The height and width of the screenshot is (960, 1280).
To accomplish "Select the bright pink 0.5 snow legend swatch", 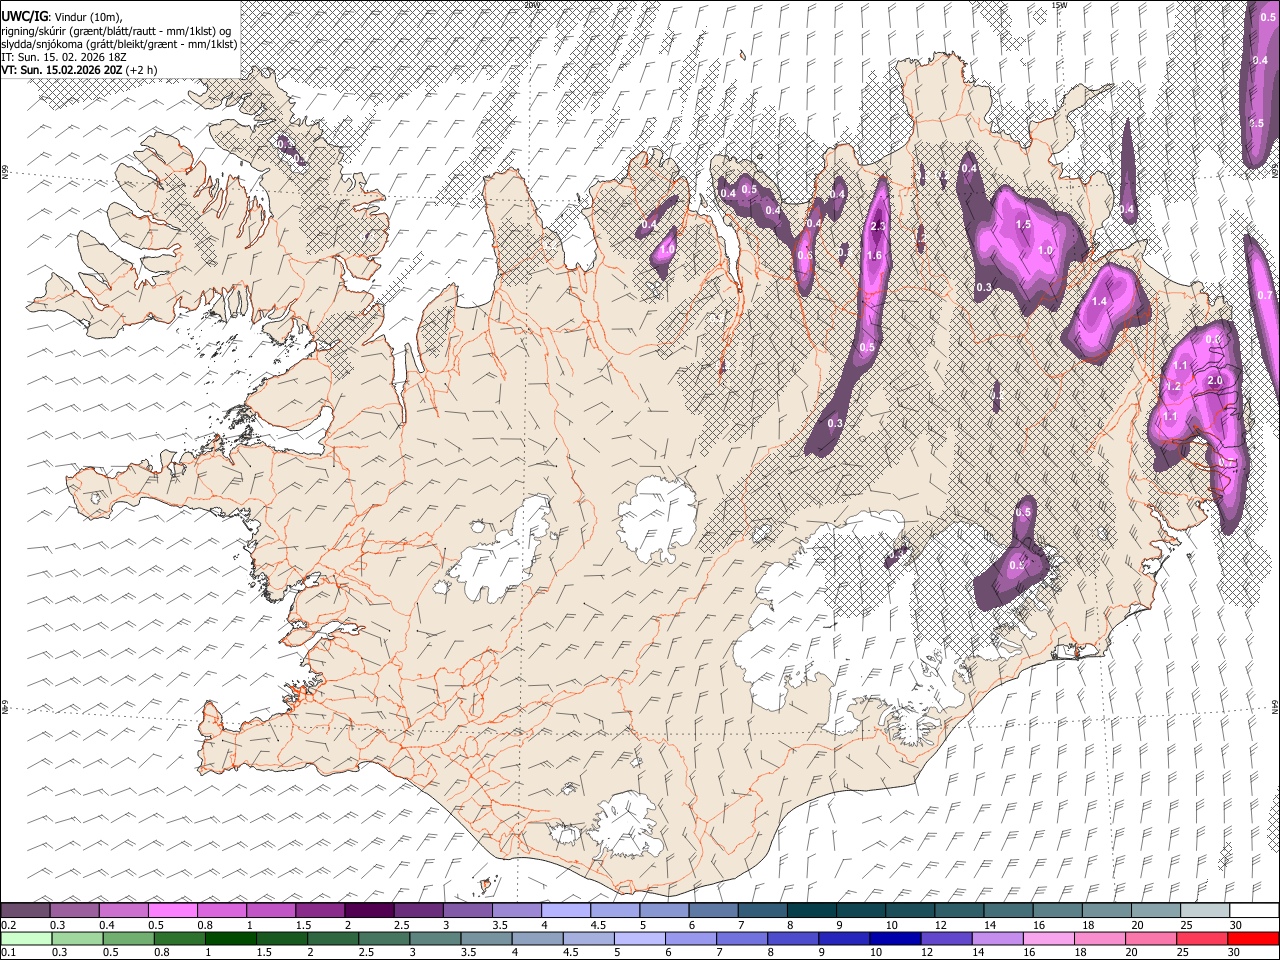I will click(173, 910).
